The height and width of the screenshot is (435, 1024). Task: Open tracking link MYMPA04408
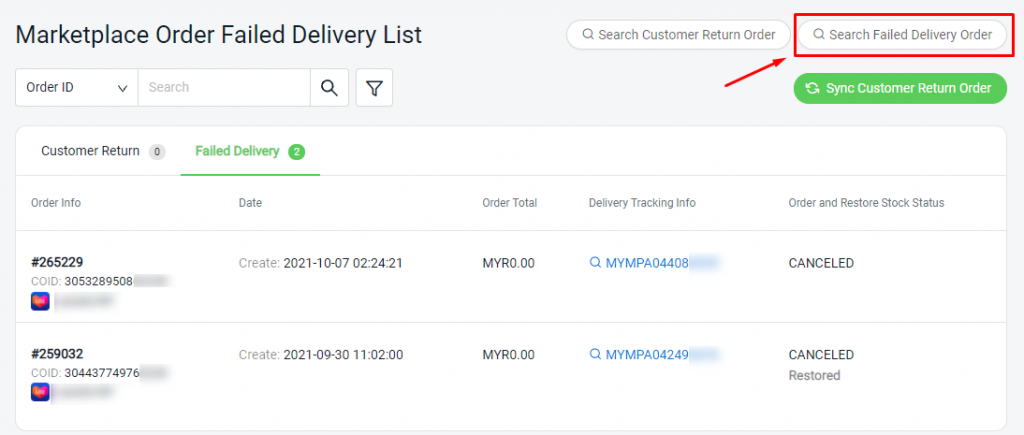point(647,263)
